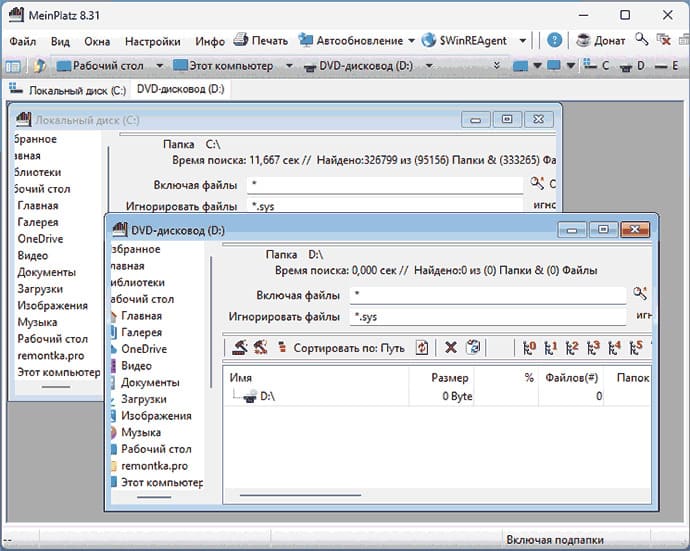
Task: Expand the Рабочий стол dropdown arrow
Action: pos(159,66)
